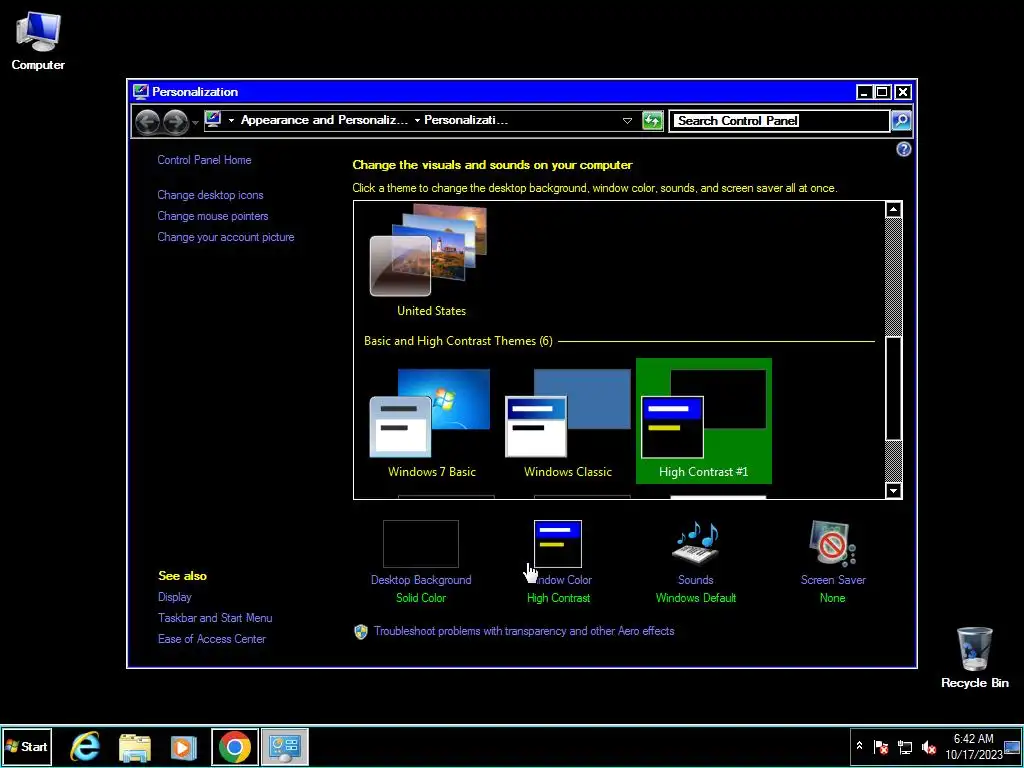Switch to Google Chrome on the taskbar
Viewport: 1024px width, 768px height.
click(x=234, y=746)
